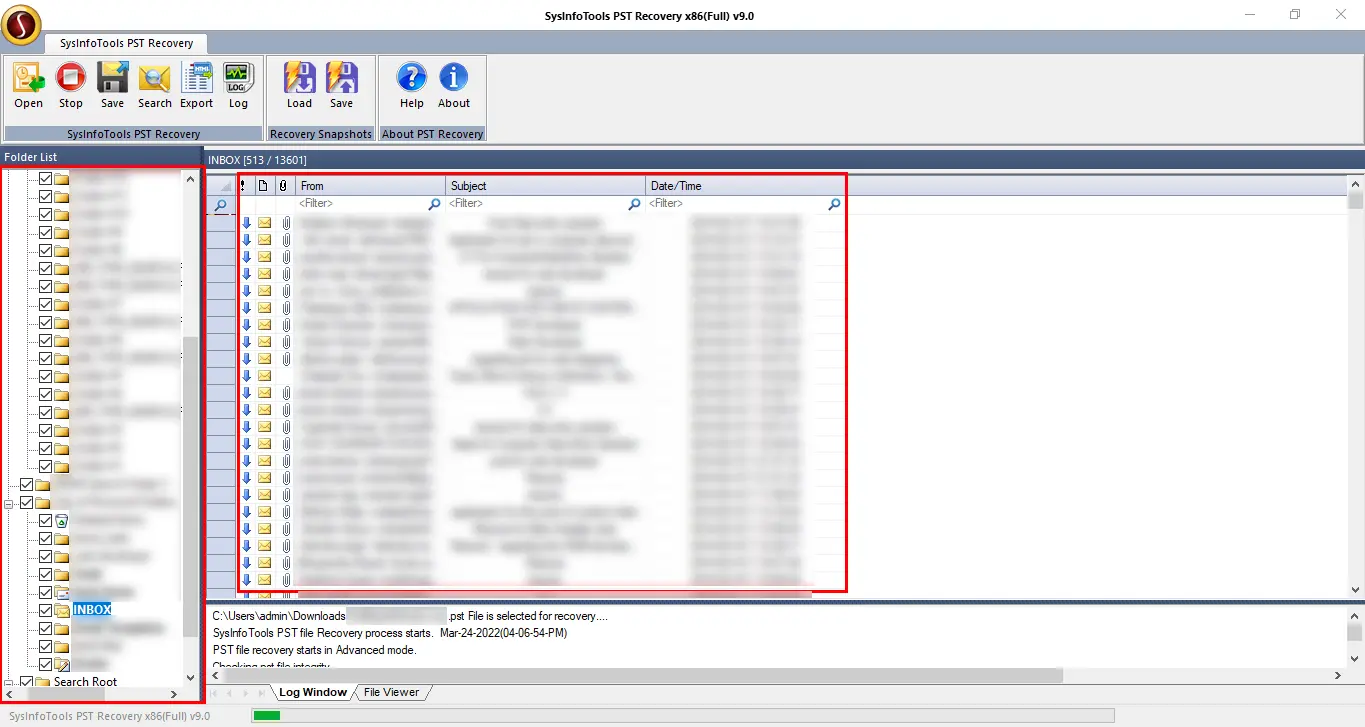Save a snapshot in Recovery Snapshots group
Screen dimensions: 1365x727
(342, 78)
